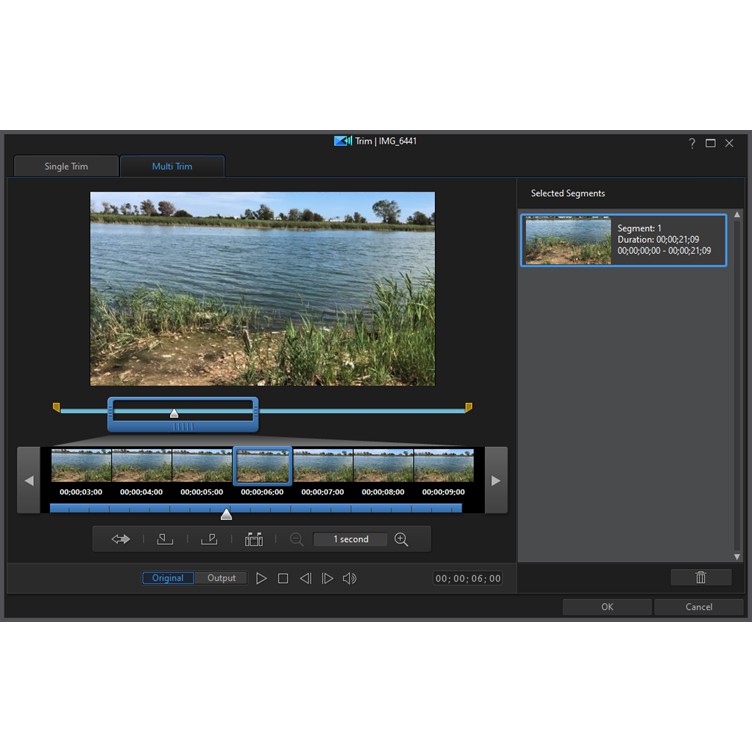Zoom out the timeline magnifier
The height and width of the screenshot is (752, 752).
(x=297, y=539)
